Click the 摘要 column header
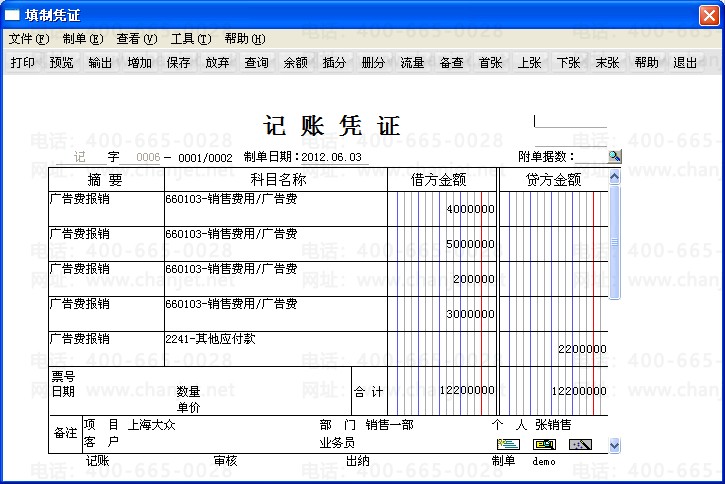This screenshot has width=725, height=484. tap(106, 179)
